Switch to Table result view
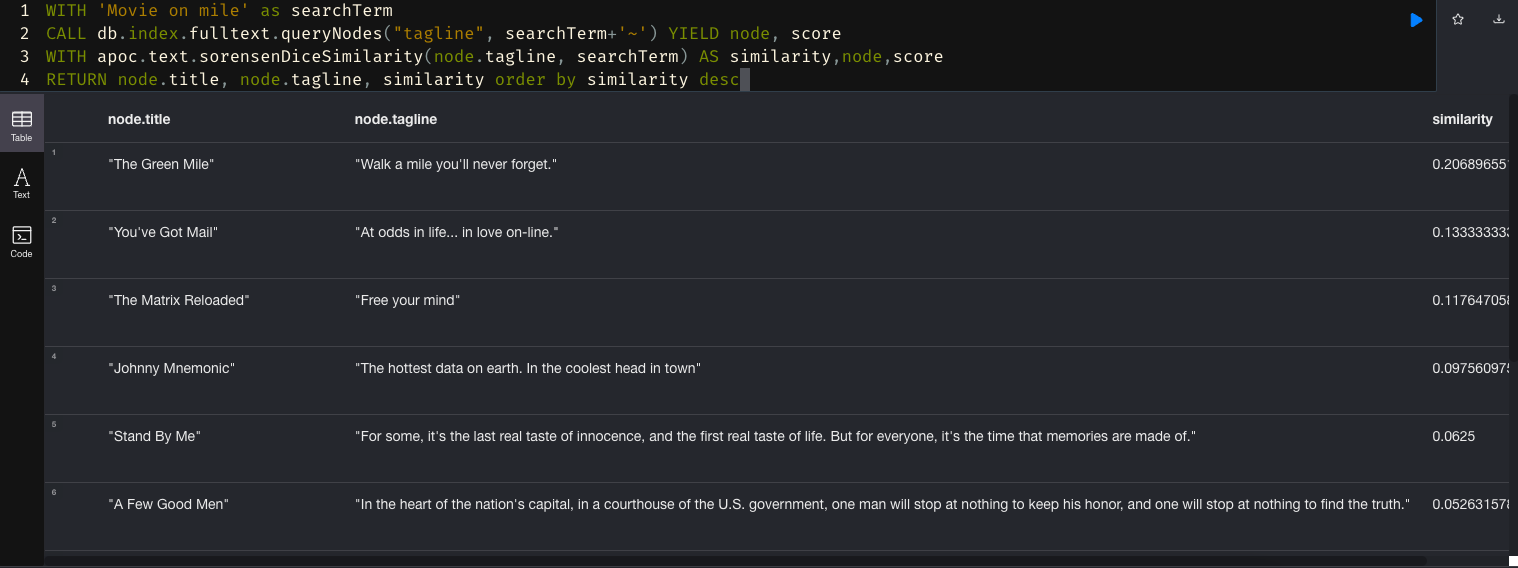Viewport: 1518px width, 568px height. pos(21,125)
